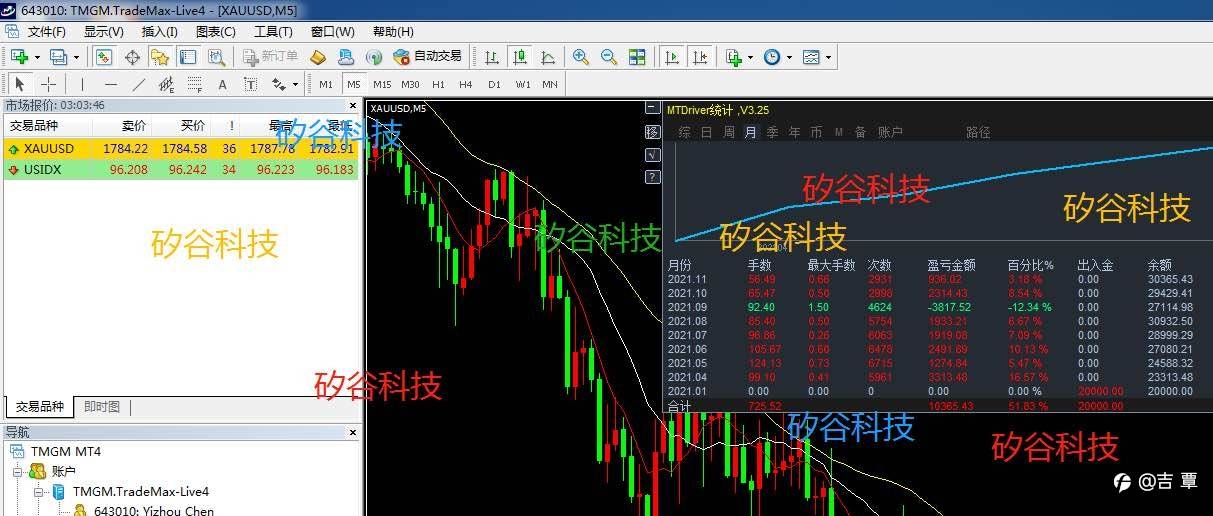Open the 插入(I) menu

[x=159, y=32]
